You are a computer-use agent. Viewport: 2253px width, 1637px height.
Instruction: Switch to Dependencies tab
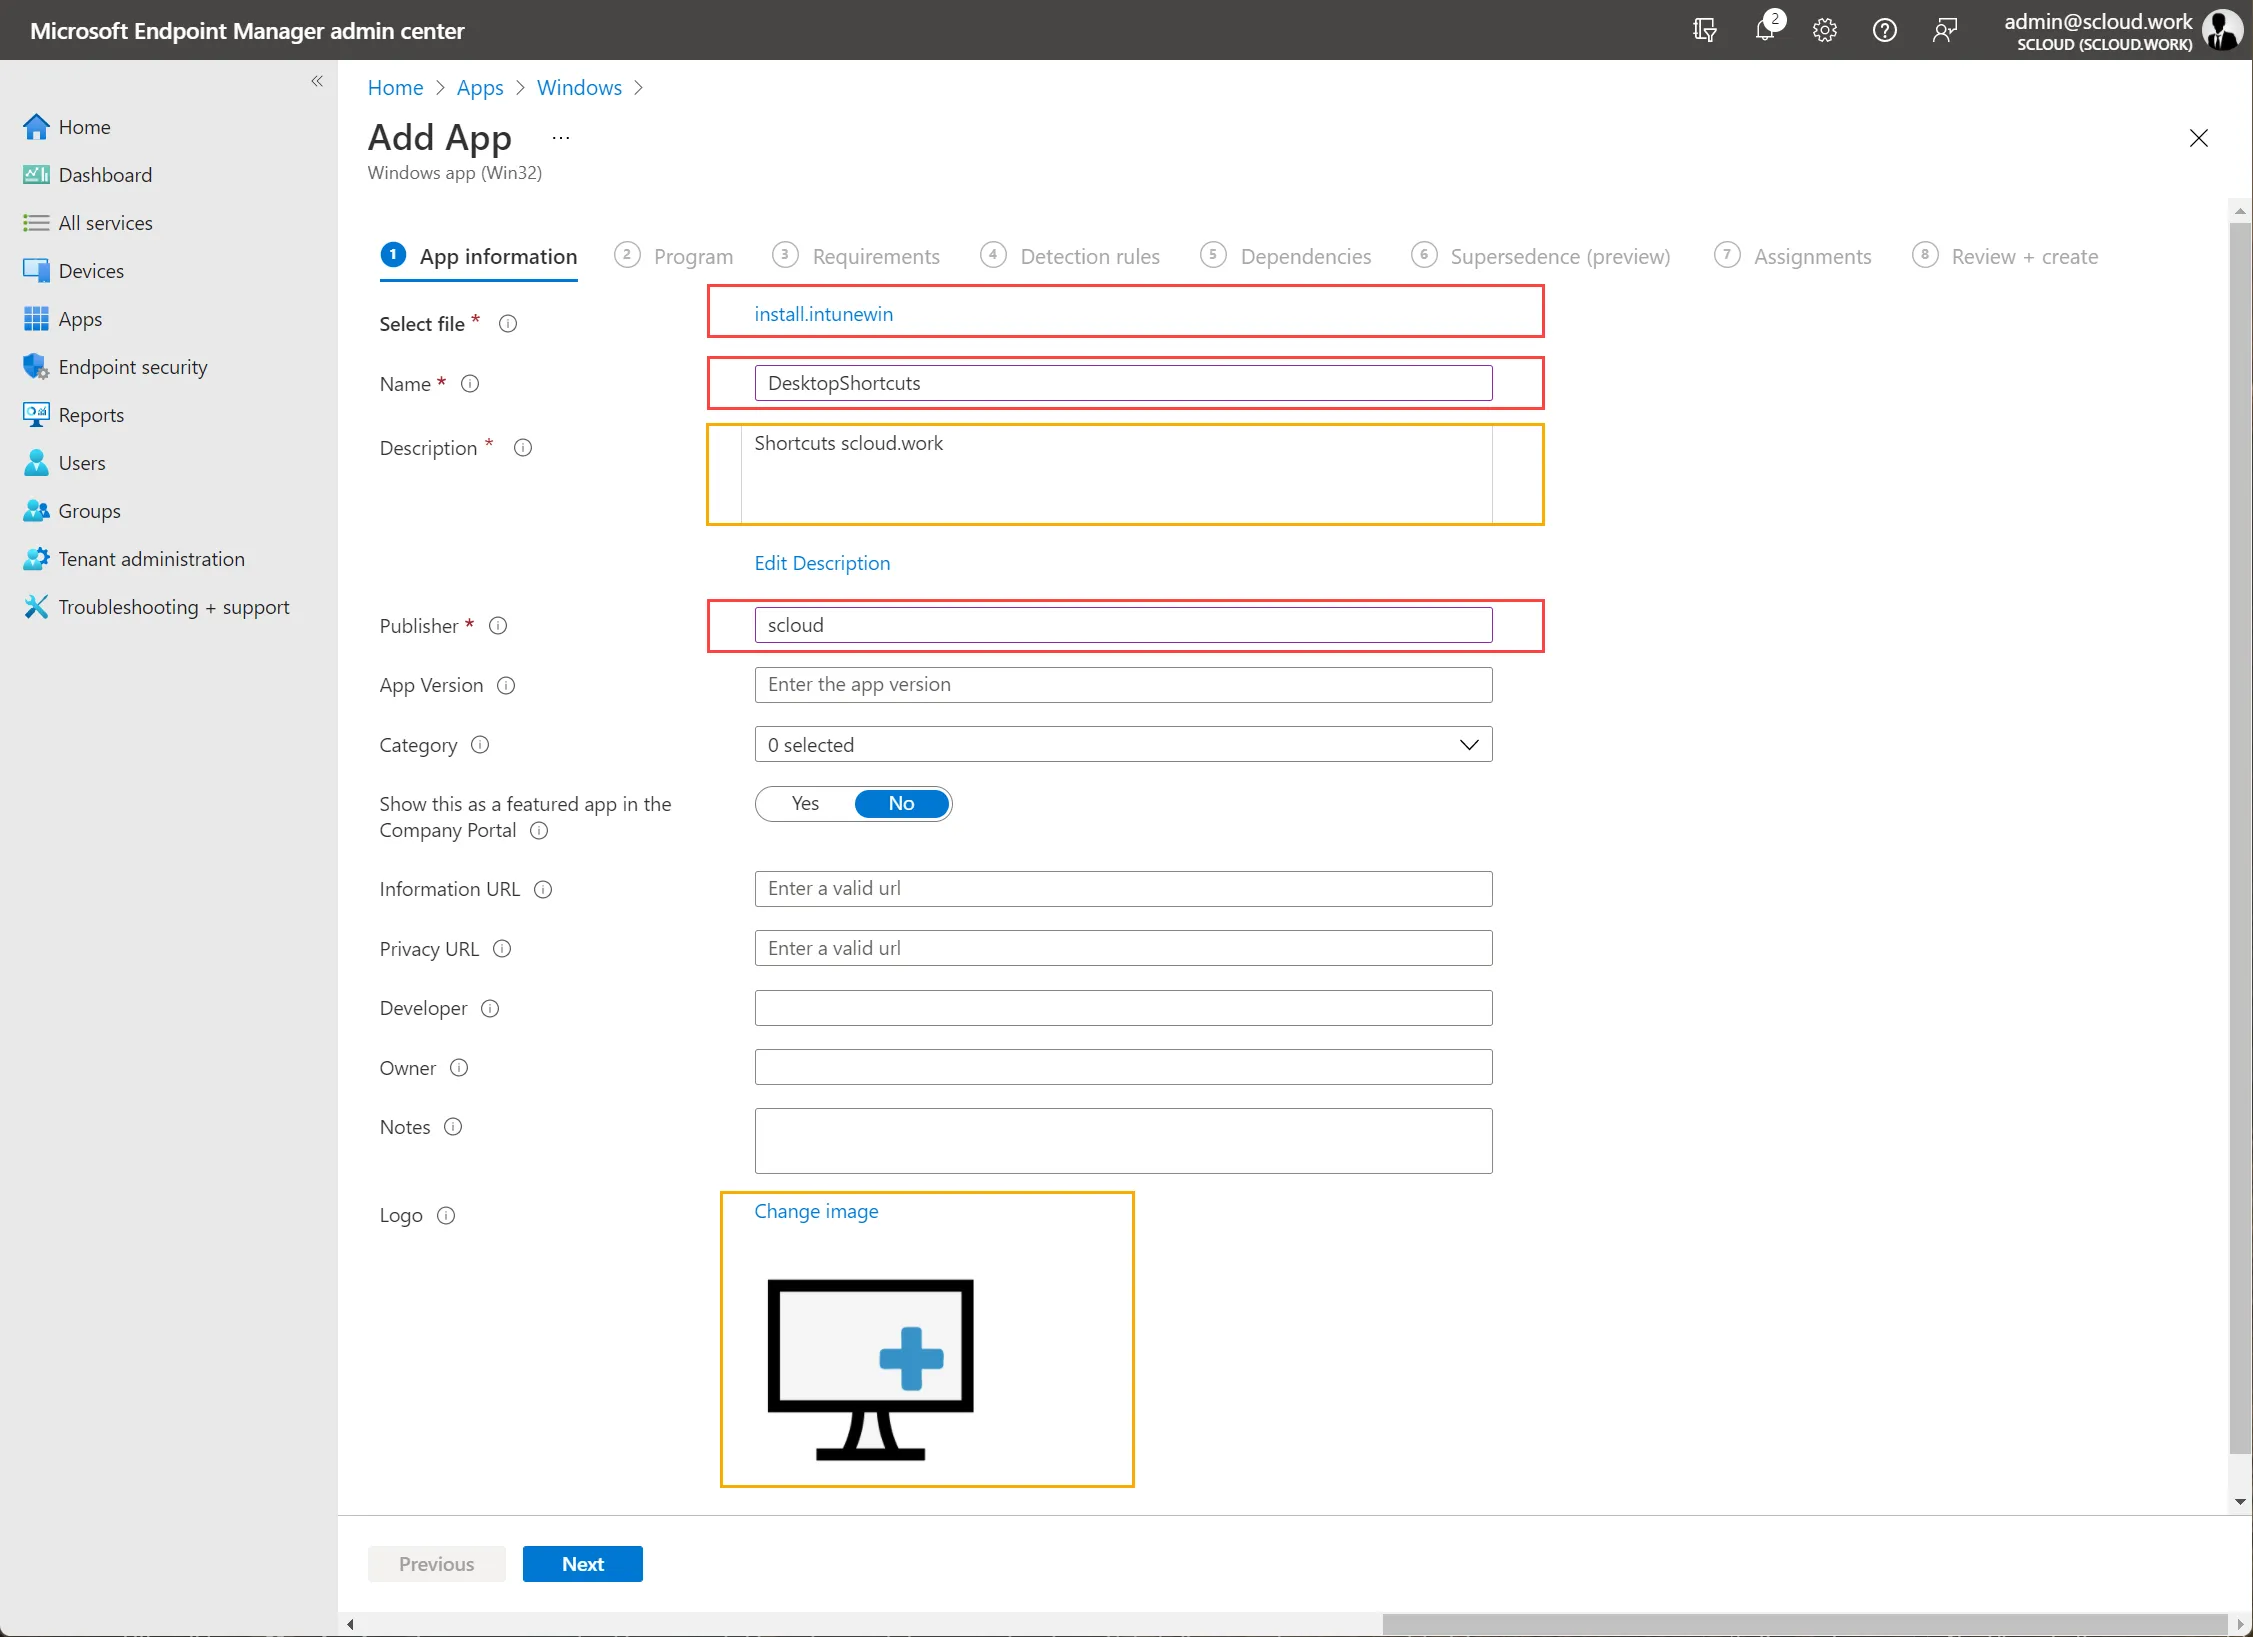point(1286,257)
